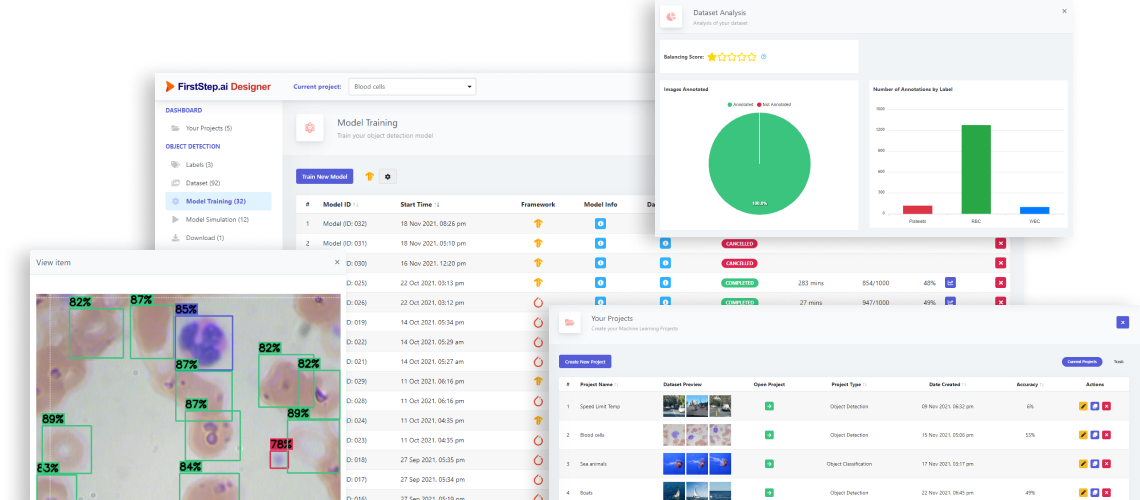Close the View item dialog
This screenshot has height=500, width=1140.
point(337,262)
